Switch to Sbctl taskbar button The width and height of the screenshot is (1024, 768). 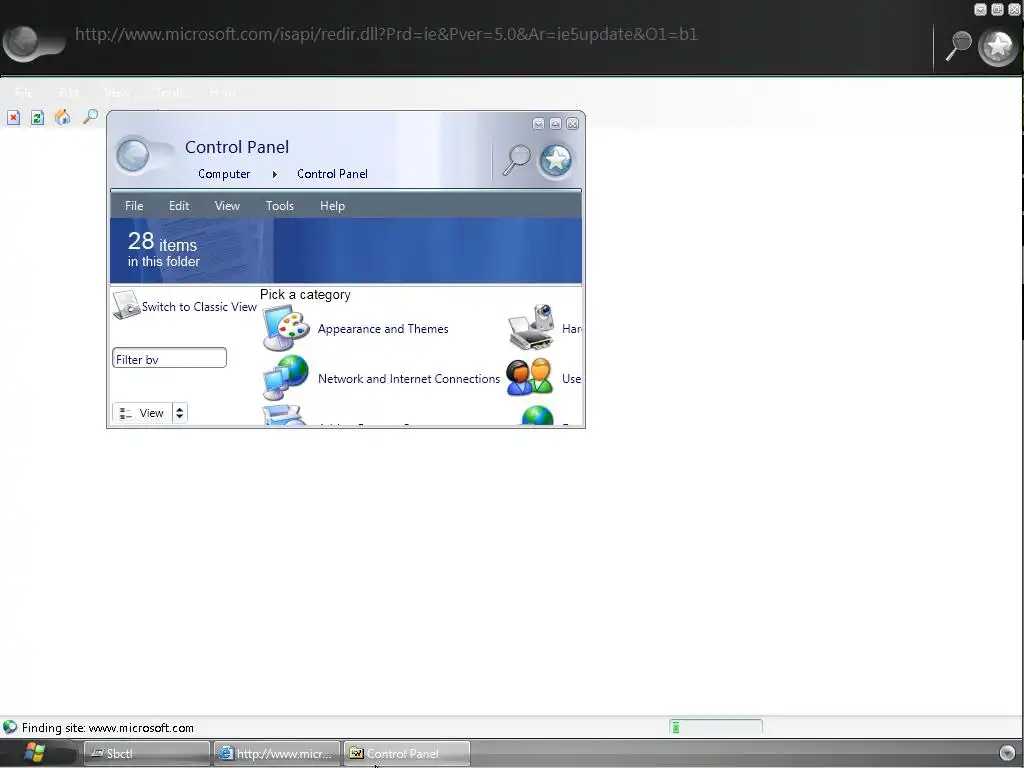pyautogui.click(x=147, y=754)
